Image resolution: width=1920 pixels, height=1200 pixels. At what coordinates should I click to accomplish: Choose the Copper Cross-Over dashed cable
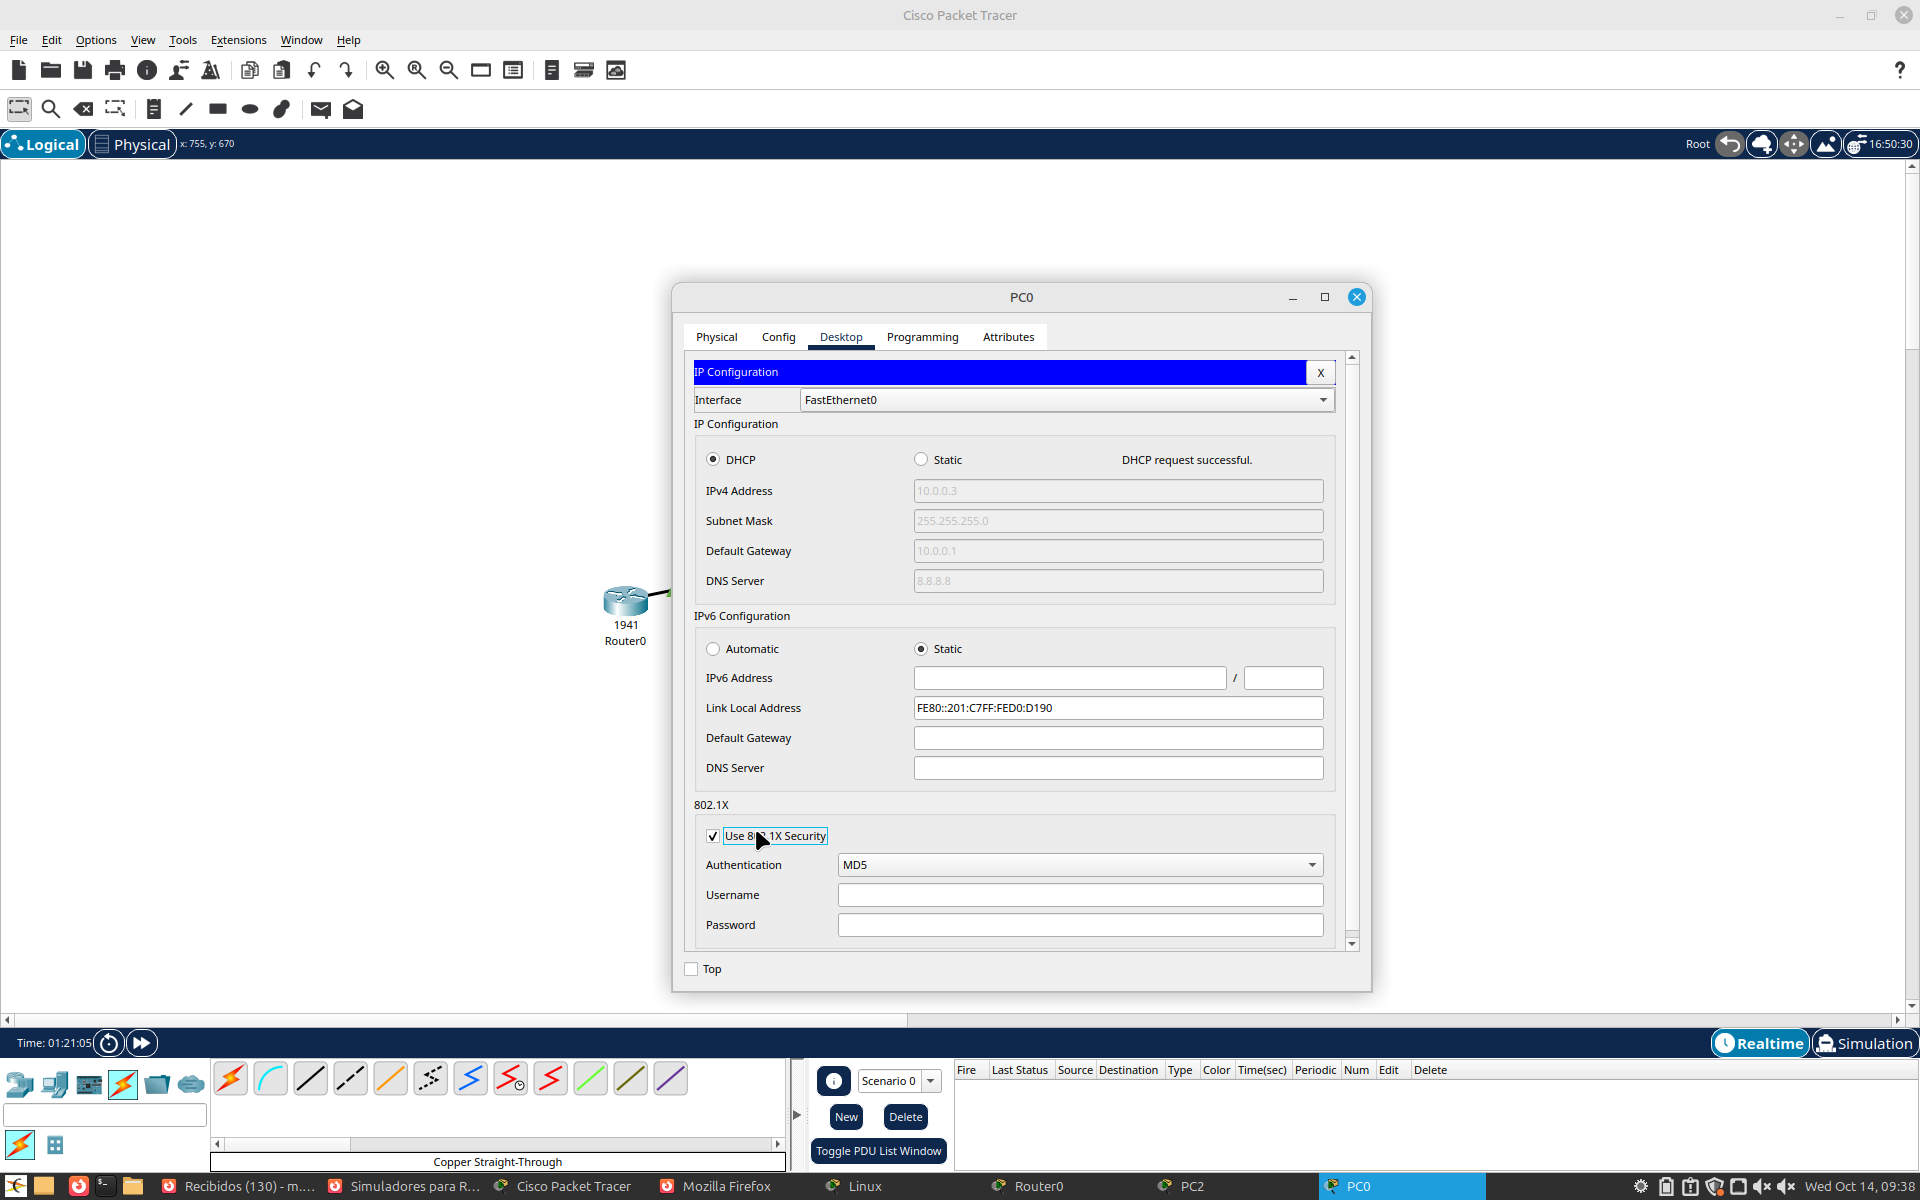(351, 1079)
